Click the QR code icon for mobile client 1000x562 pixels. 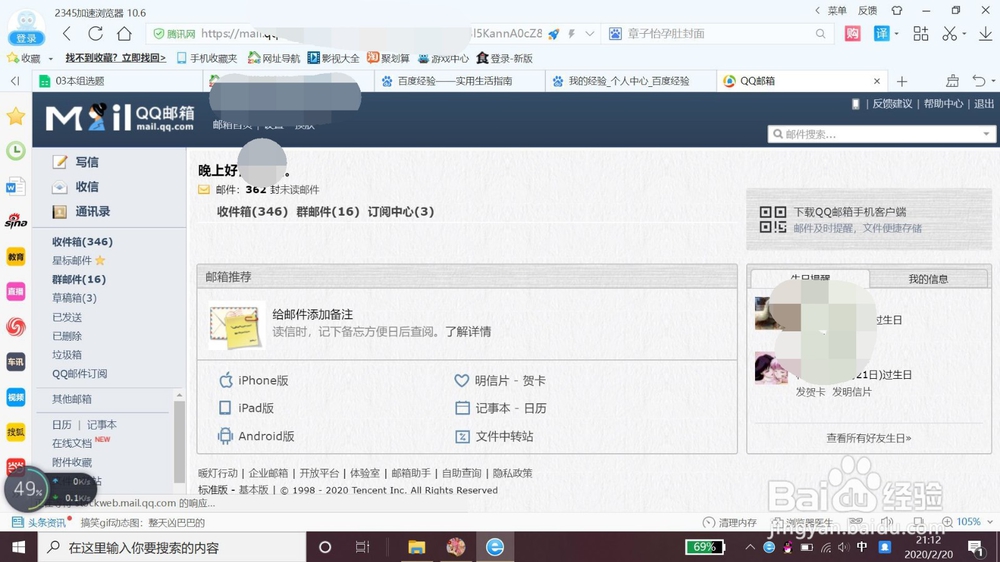[773, 219]
